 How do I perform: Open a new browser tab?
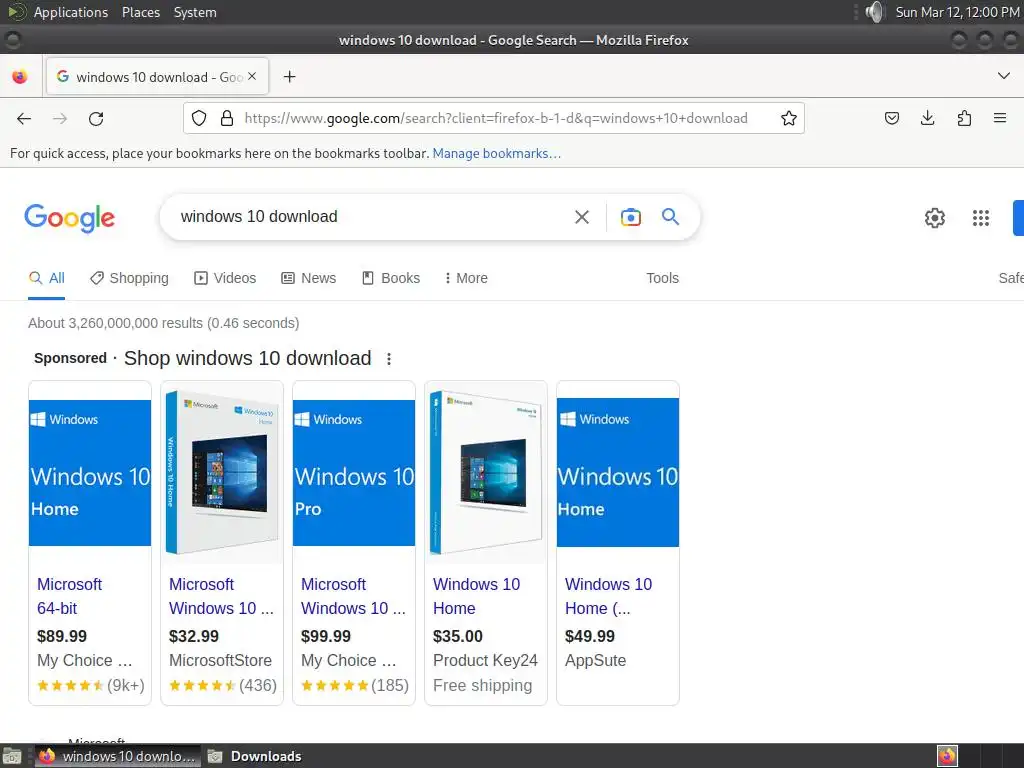[x=289, y=77]
